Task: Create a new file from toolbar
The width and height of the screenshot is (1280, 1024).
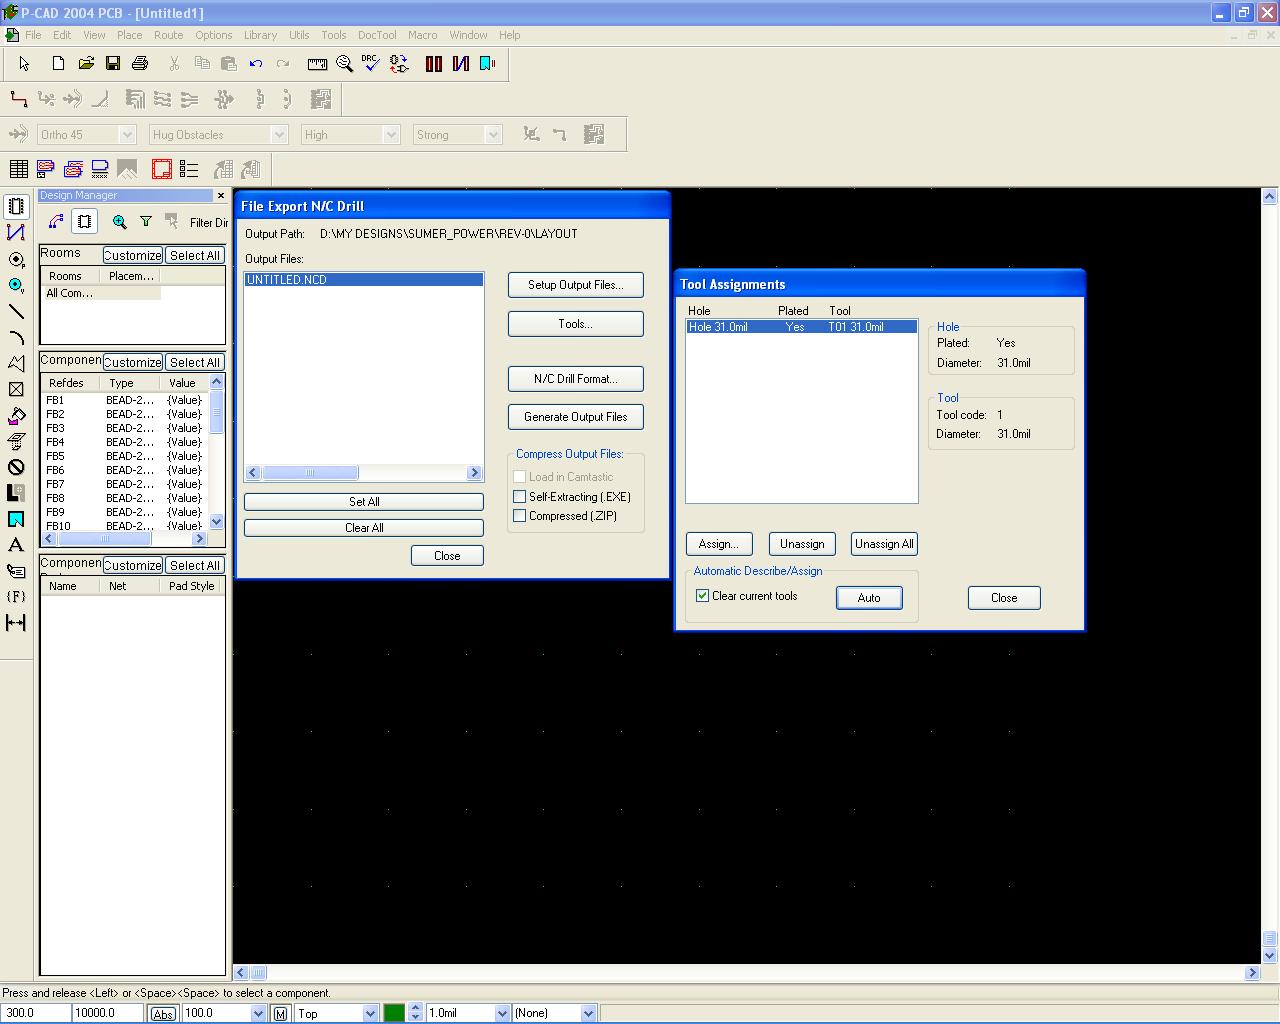Action: coord(58,63)
